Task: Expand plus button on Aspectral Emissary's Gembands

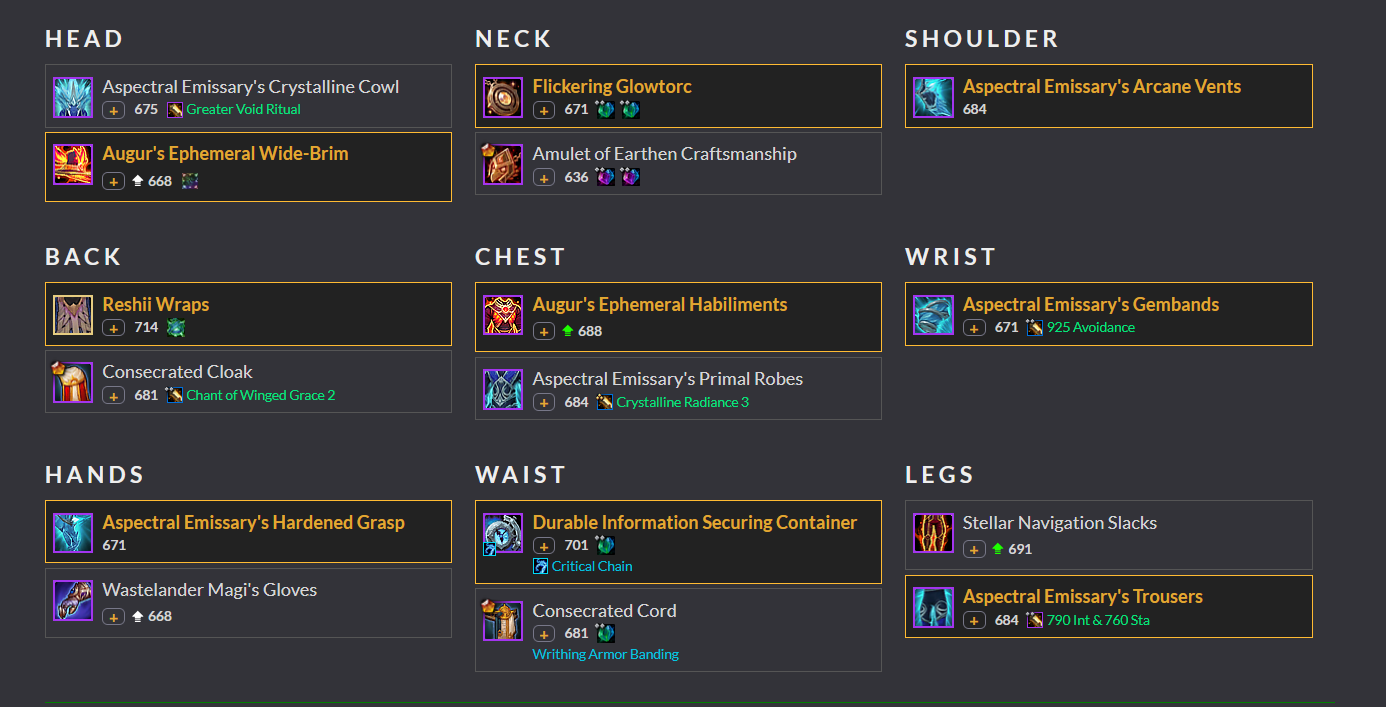Action: [x=974, y=328]
